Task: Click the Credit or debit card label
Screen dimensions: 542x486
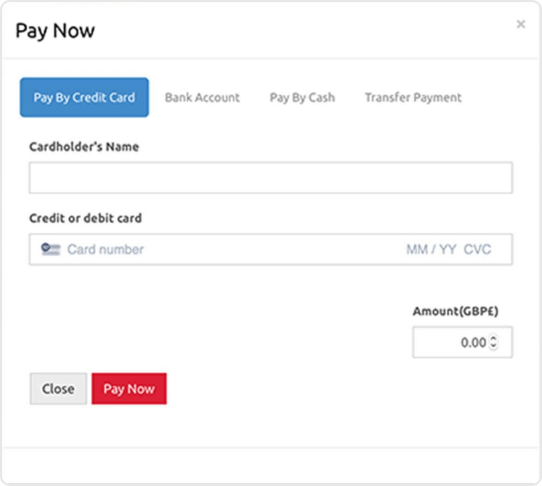Action: click(85, 218)
